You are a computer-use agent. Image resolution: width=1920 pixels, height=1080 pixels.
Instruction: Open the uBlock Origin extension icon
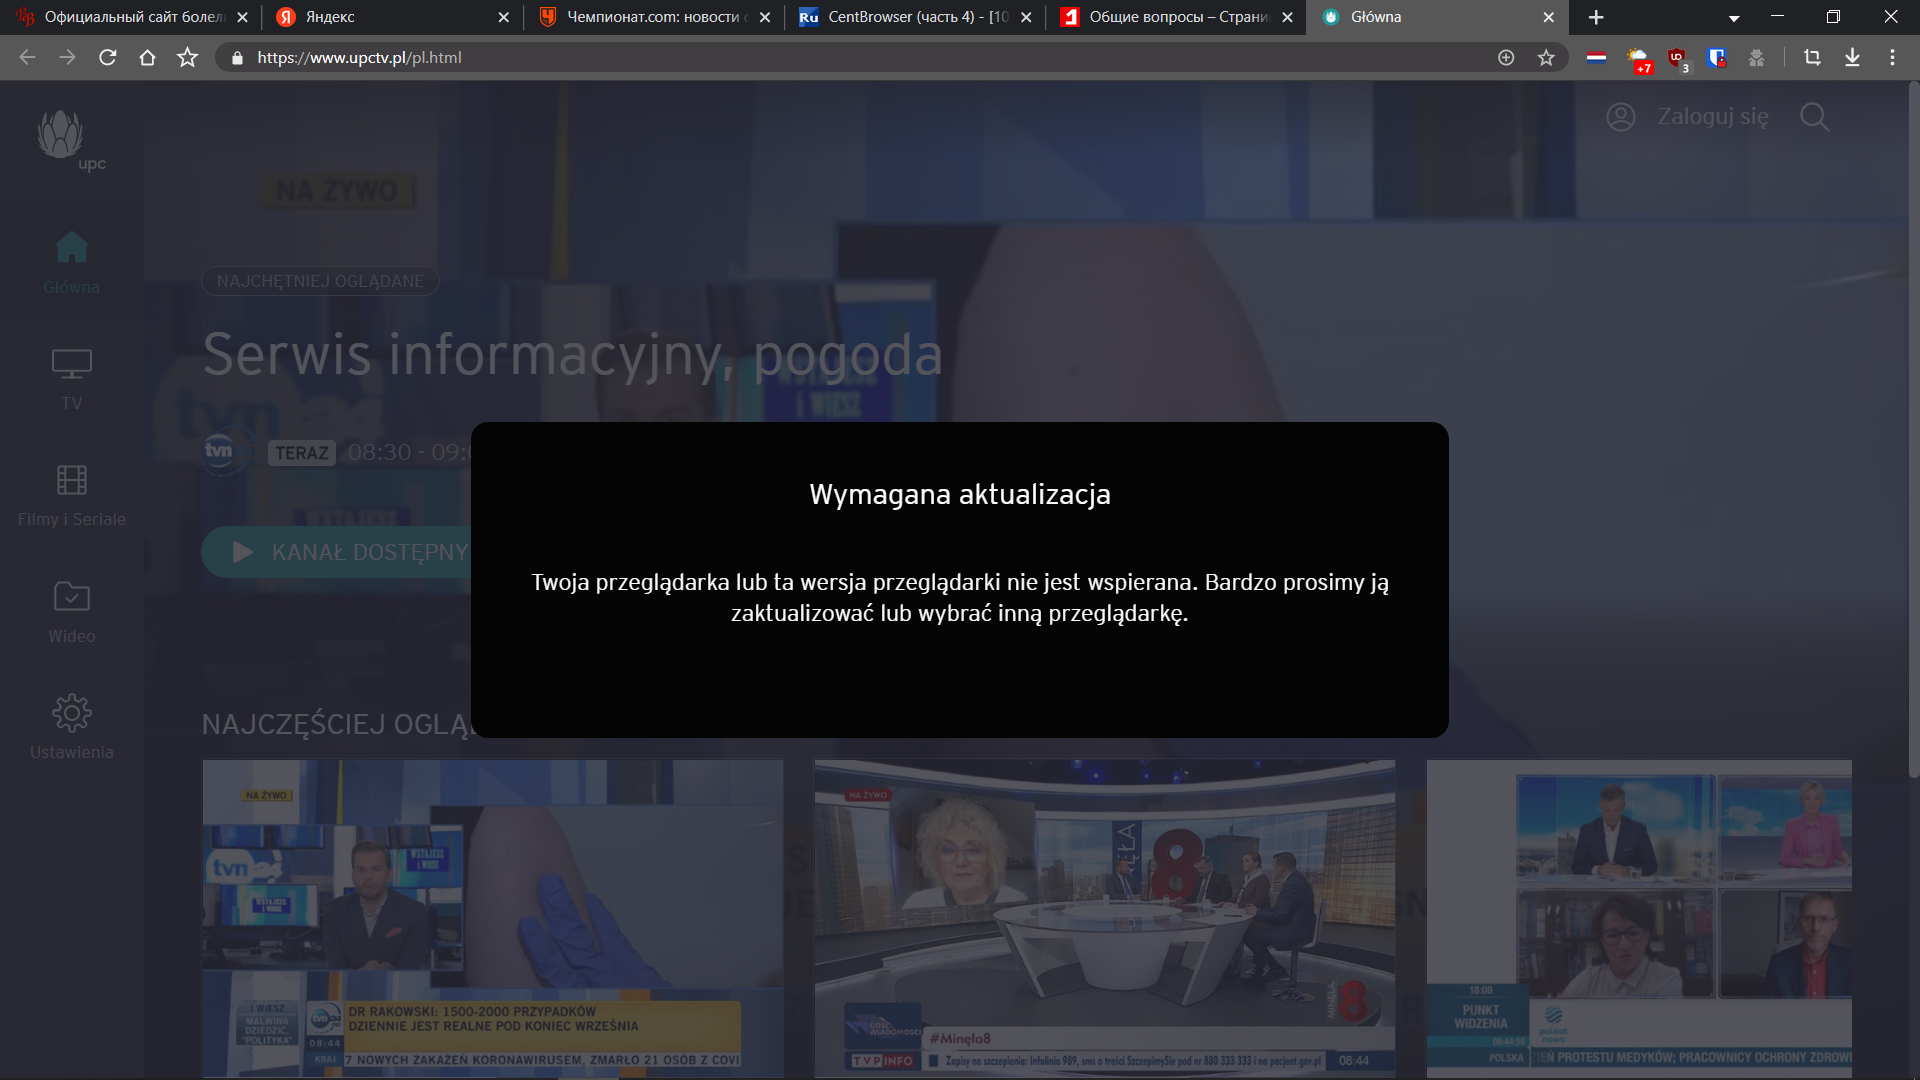click(1678, 60)
